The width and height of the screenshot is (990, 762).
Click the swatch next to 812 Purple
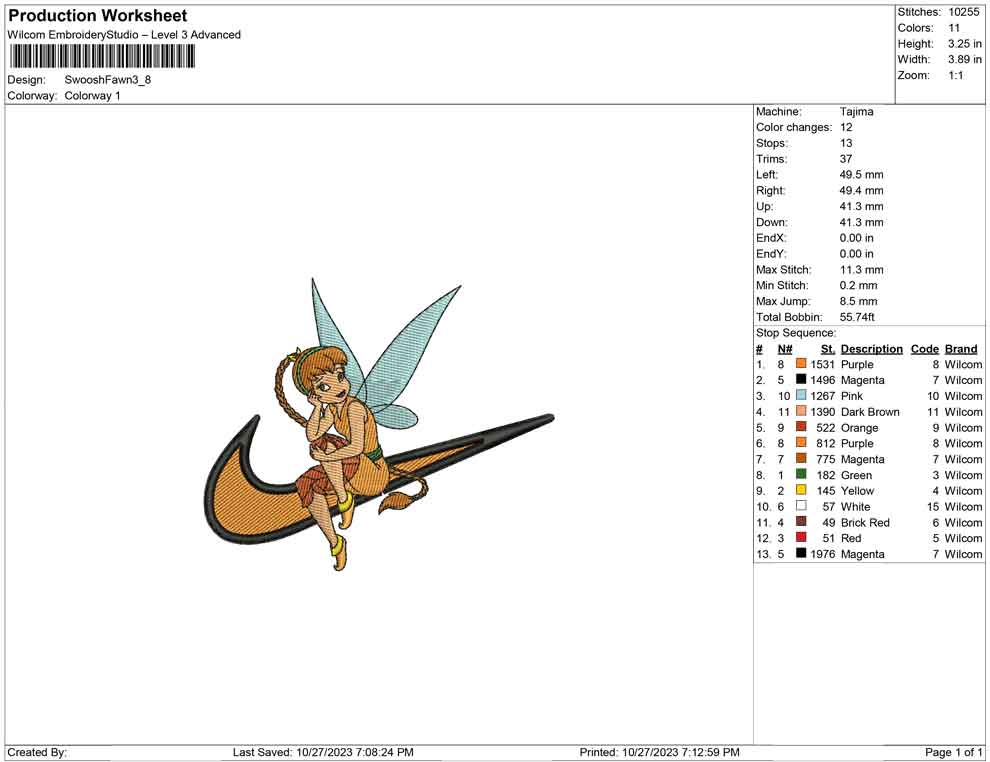click(x=801, y=443)
